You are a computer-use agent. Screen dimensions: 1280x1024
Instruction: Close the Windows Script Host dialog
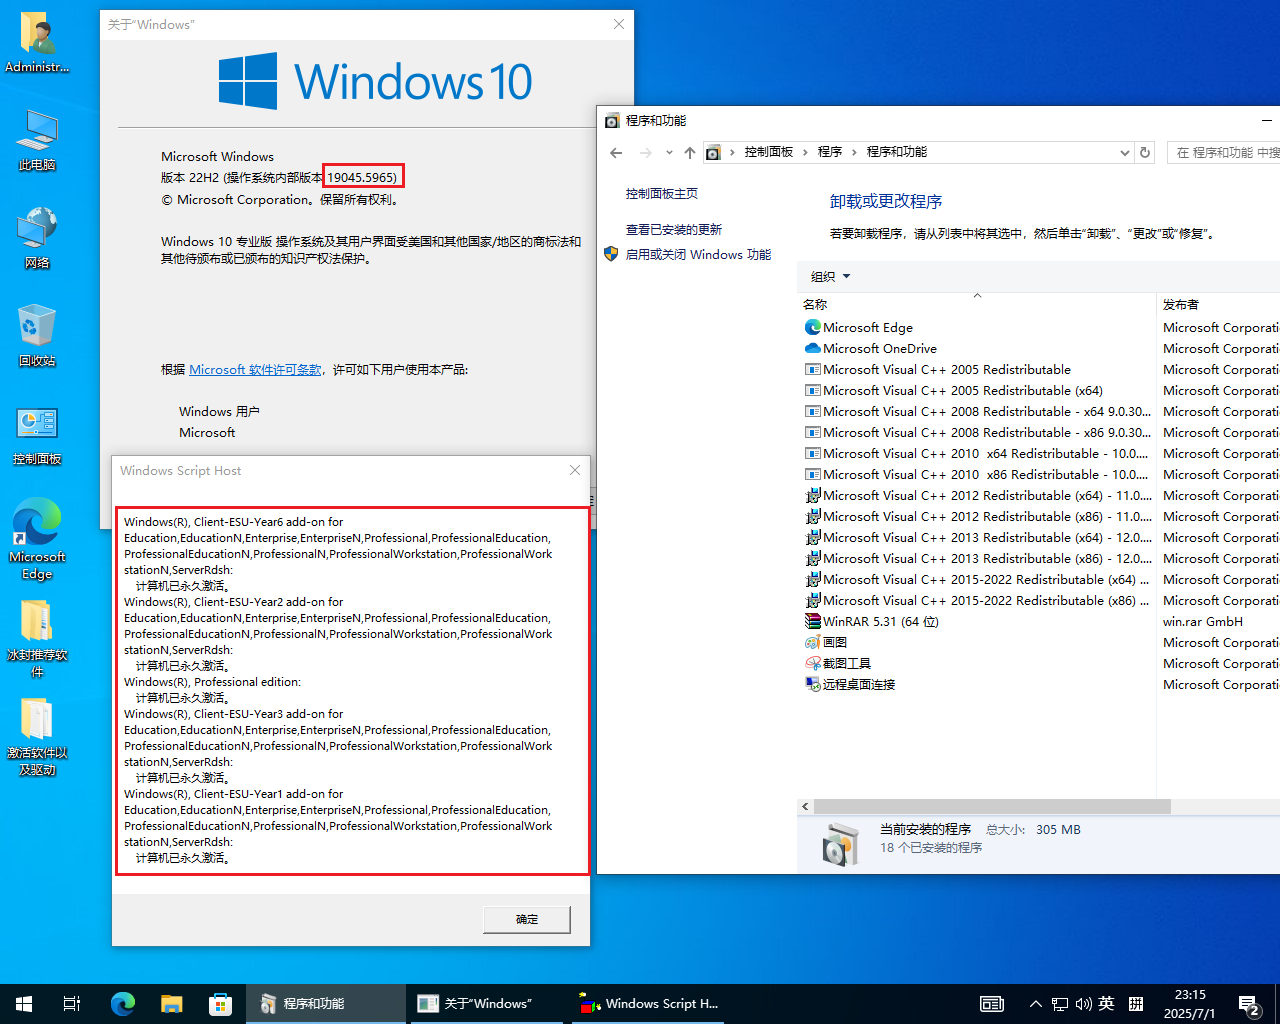(x=575, y=470)
